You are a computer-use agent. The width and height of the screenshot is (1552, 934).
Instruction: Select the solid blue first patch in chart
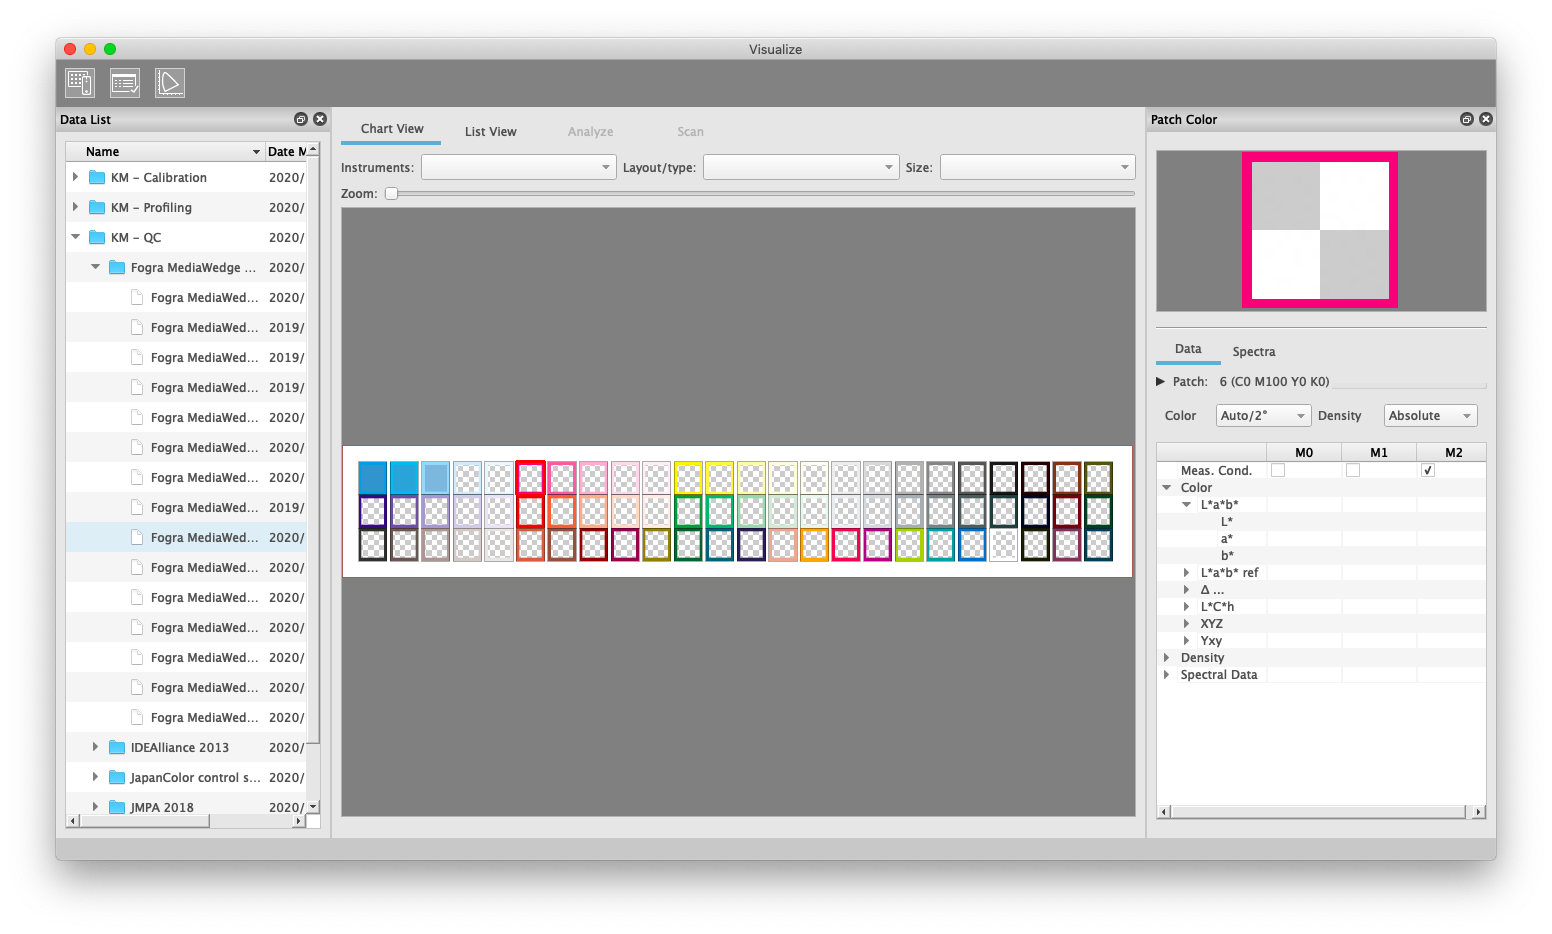pyautogui.click(x=373, y=478)
